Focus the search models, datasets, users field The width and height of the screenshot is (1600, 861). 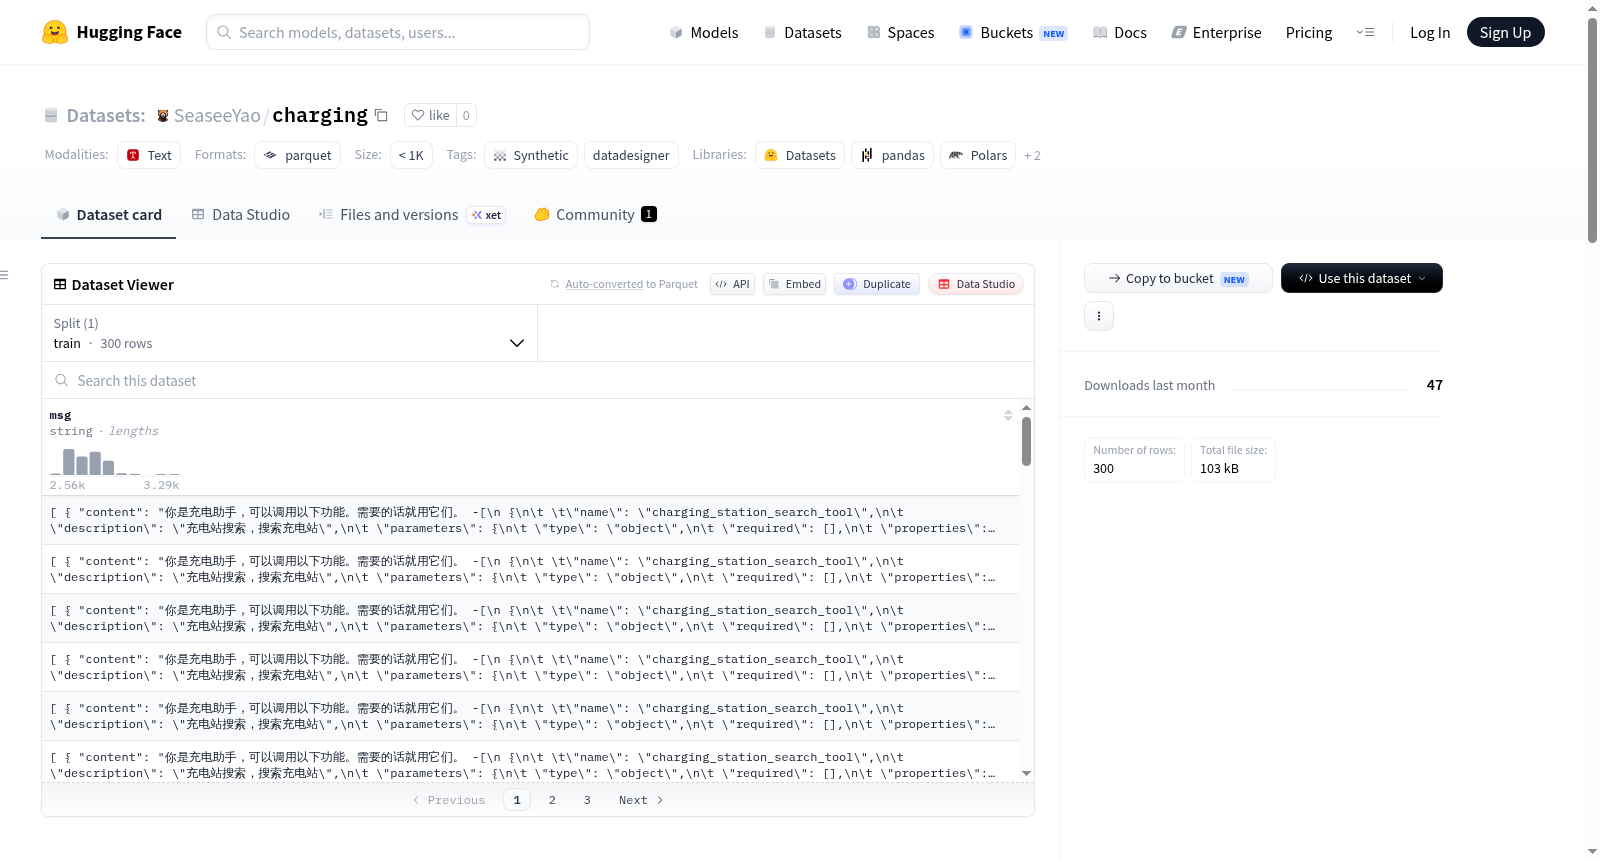point(398,32)
